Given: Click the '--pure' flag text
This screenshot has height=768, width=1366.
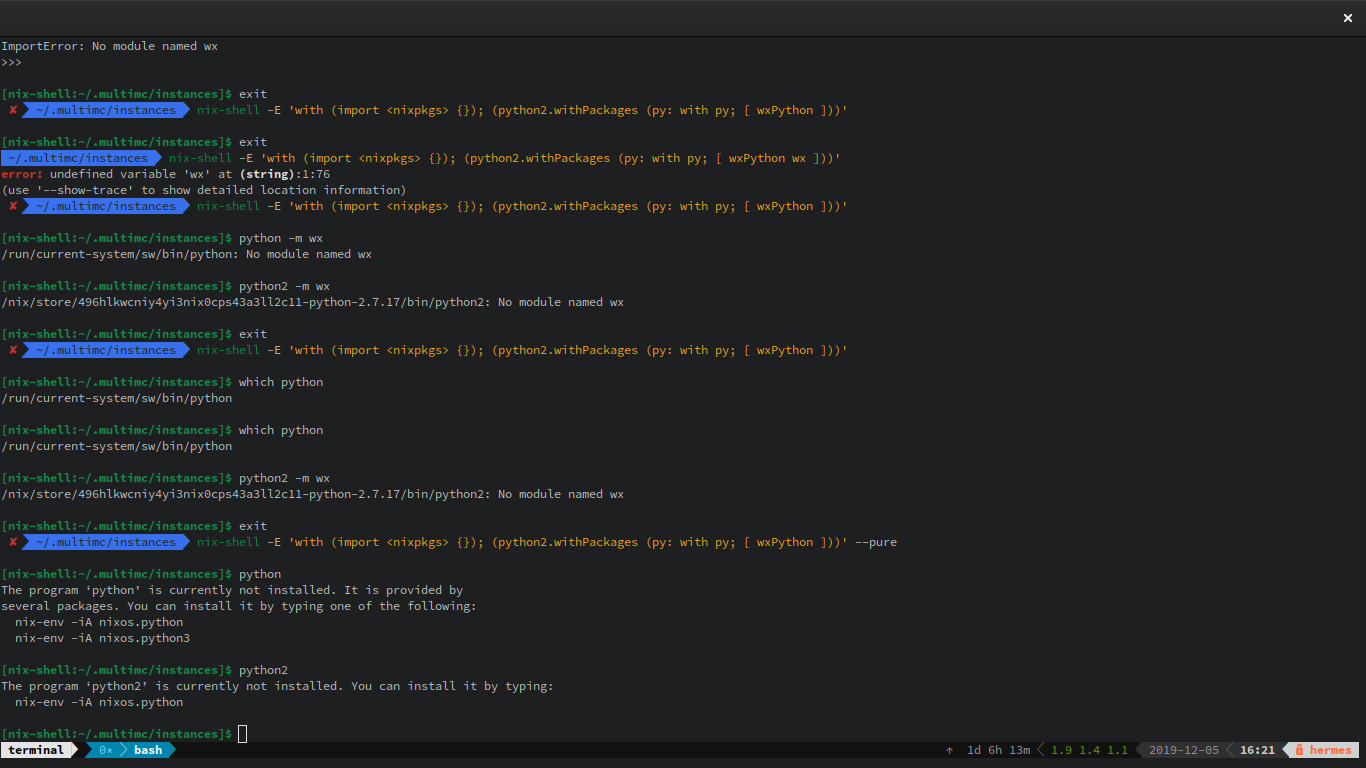Looking at the screenshot, I should point(876,542).
